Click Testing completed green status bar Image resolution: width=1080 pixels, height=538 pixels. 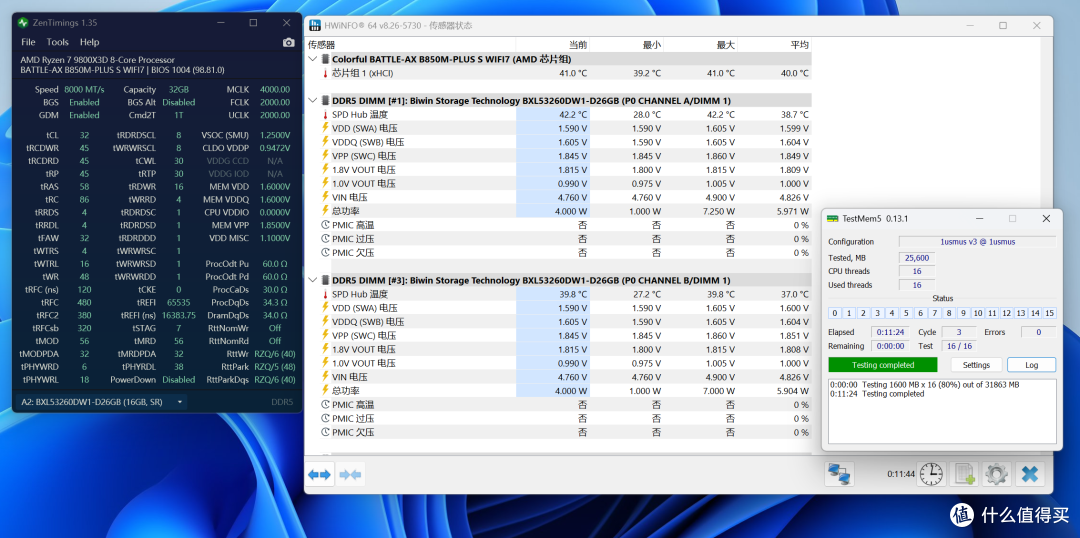pos(882,365)
